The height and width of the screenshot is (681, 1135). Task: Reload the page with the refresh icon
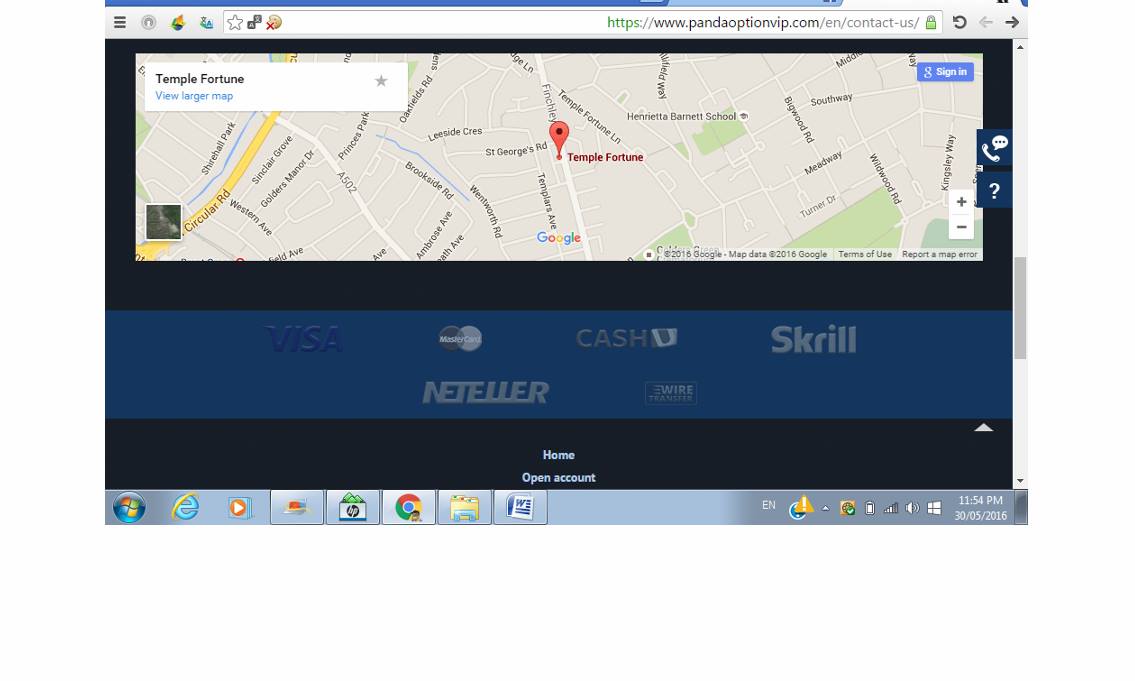[959, 22]
